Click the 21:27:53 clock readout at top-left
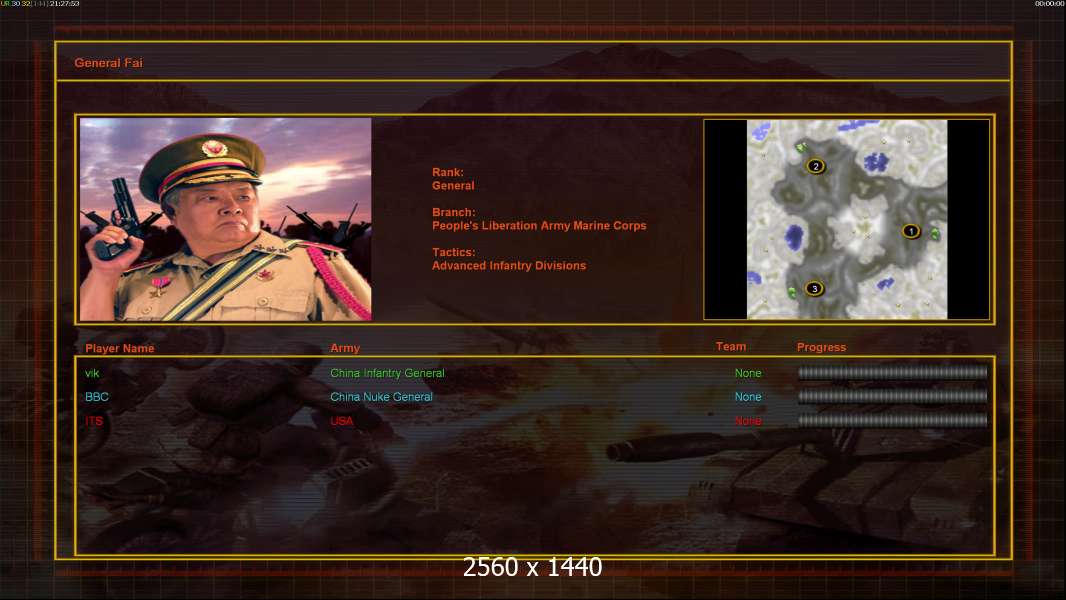This screenshot has height=600, width=1066. 64,3
